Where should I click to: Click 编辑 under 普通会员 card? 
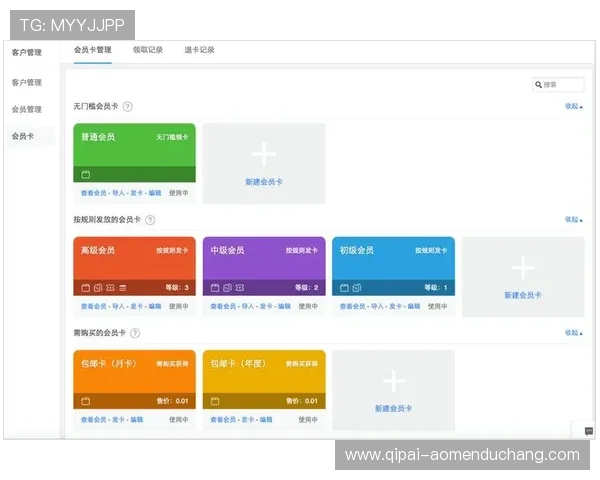click(155, 193)
